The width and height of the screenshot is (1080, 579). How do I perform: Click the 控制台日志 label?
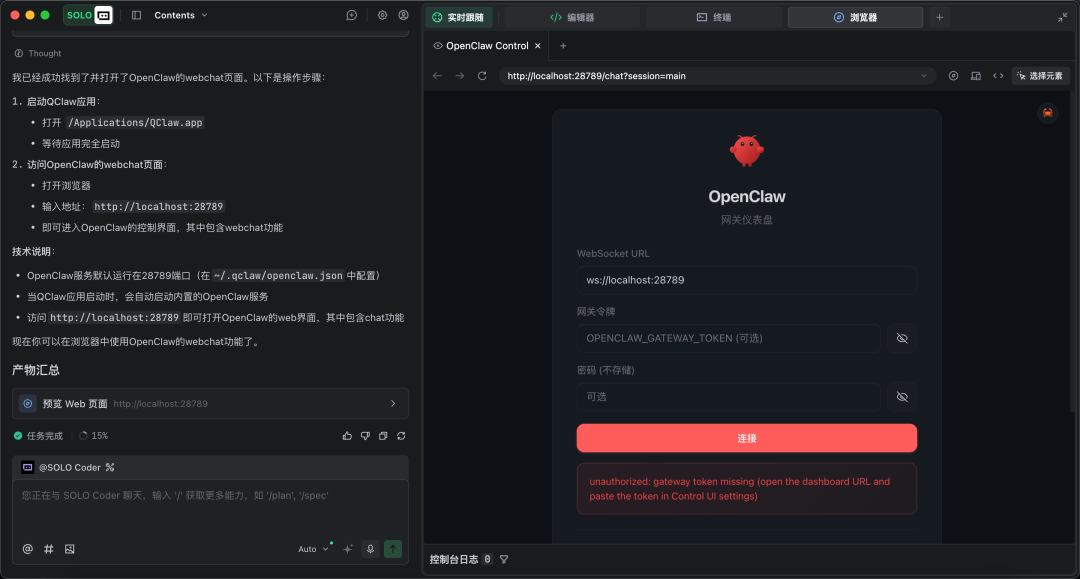454,559
